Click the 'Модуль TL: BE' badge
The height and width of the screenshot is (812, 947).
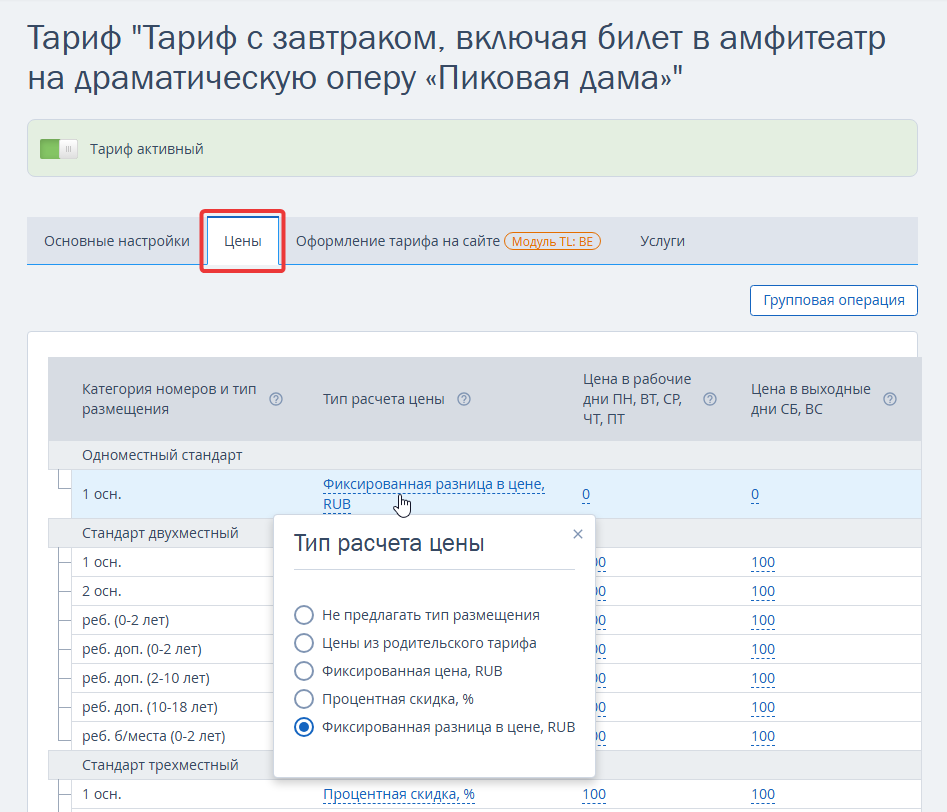(x=552, y=242)
